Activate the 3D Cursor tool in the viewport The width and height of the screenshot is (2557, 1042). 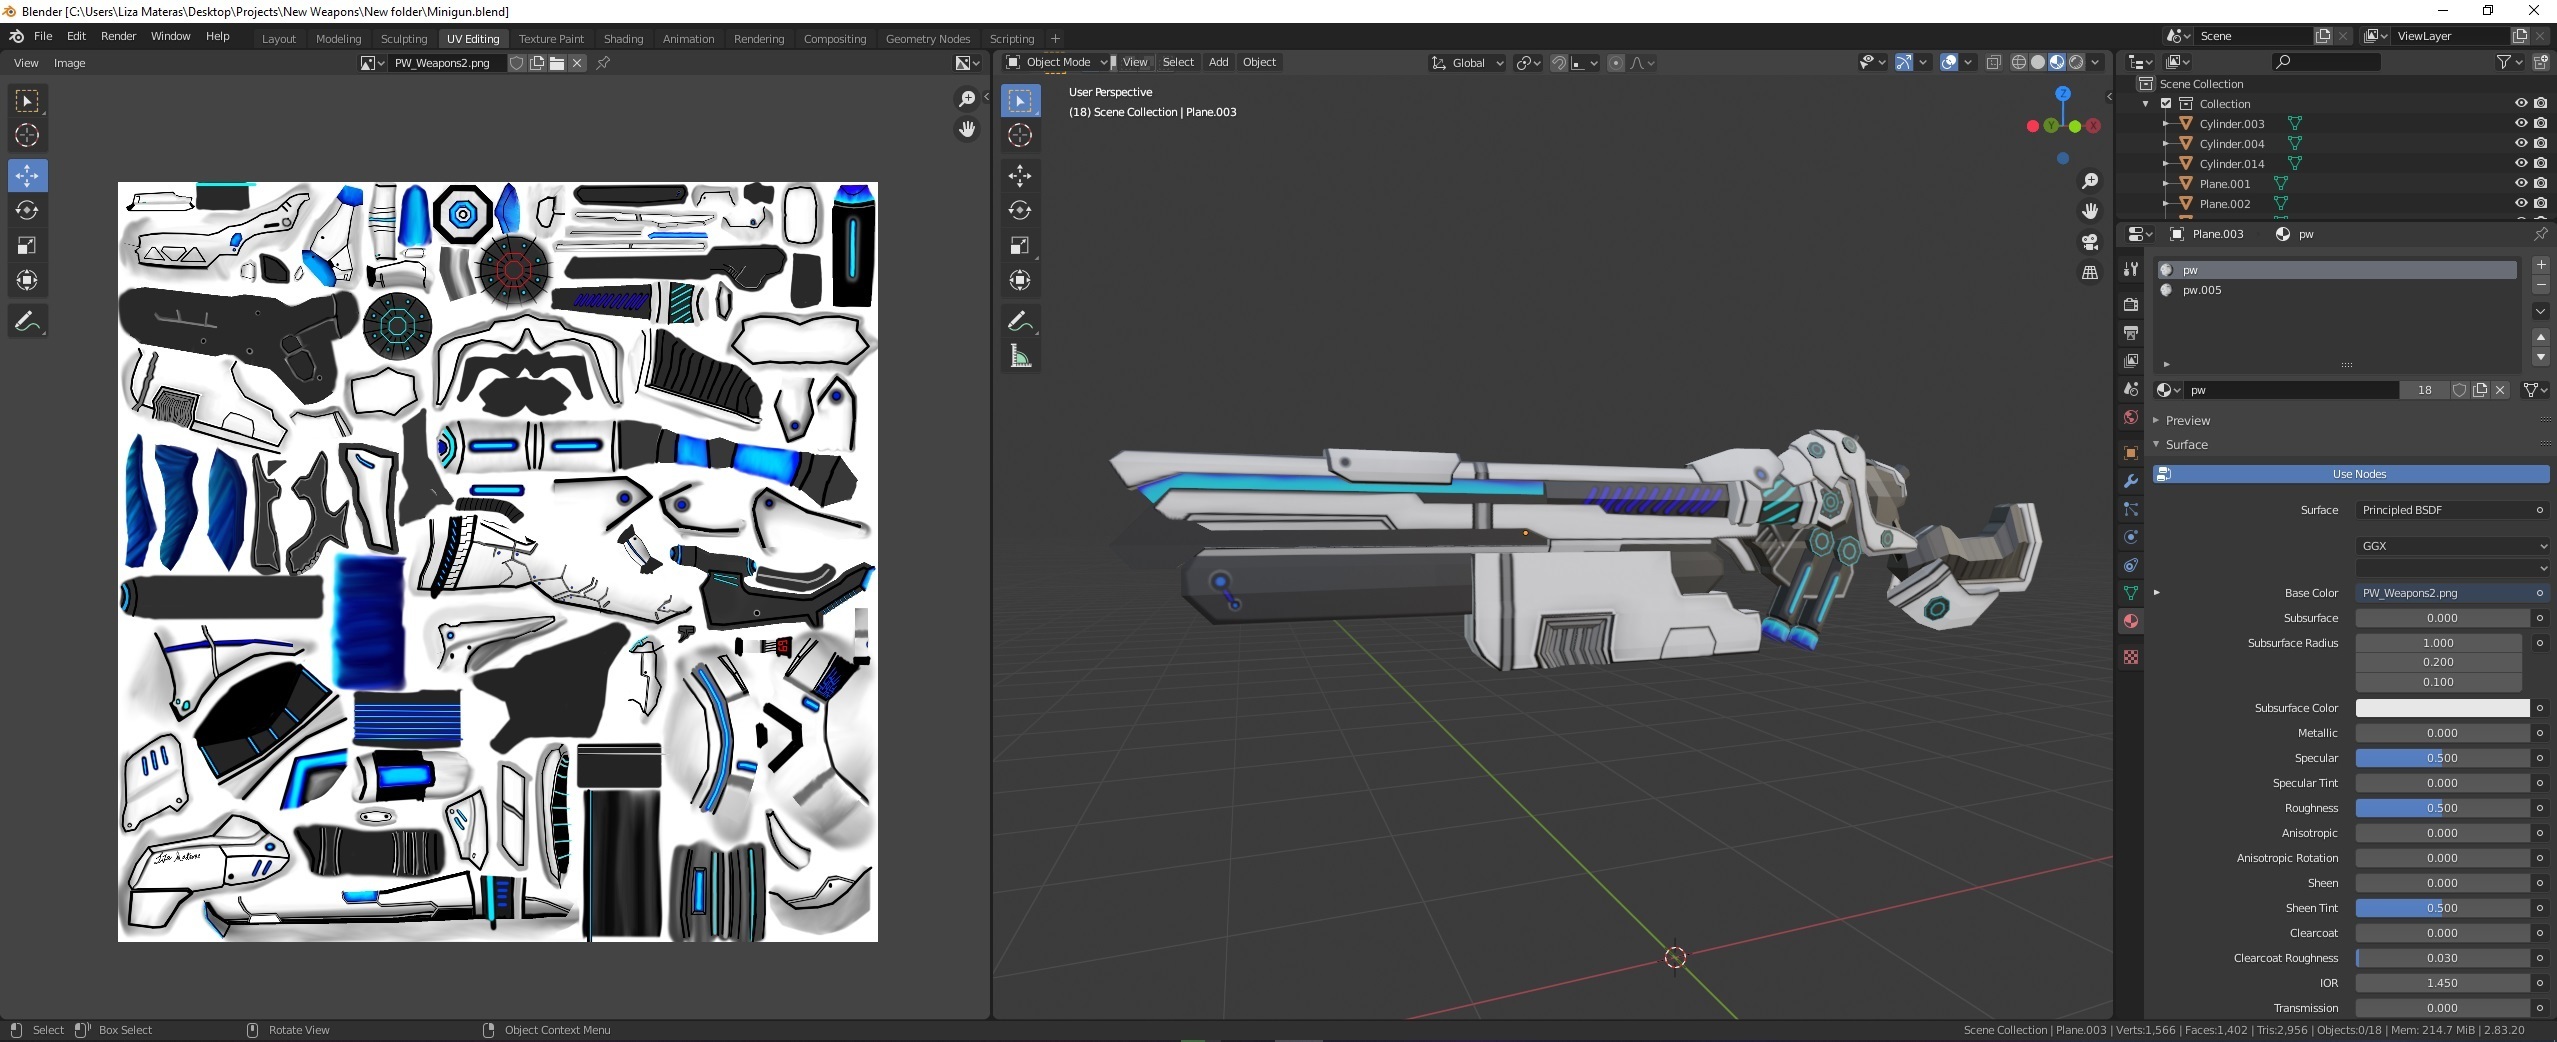(x=1020, y=135)
